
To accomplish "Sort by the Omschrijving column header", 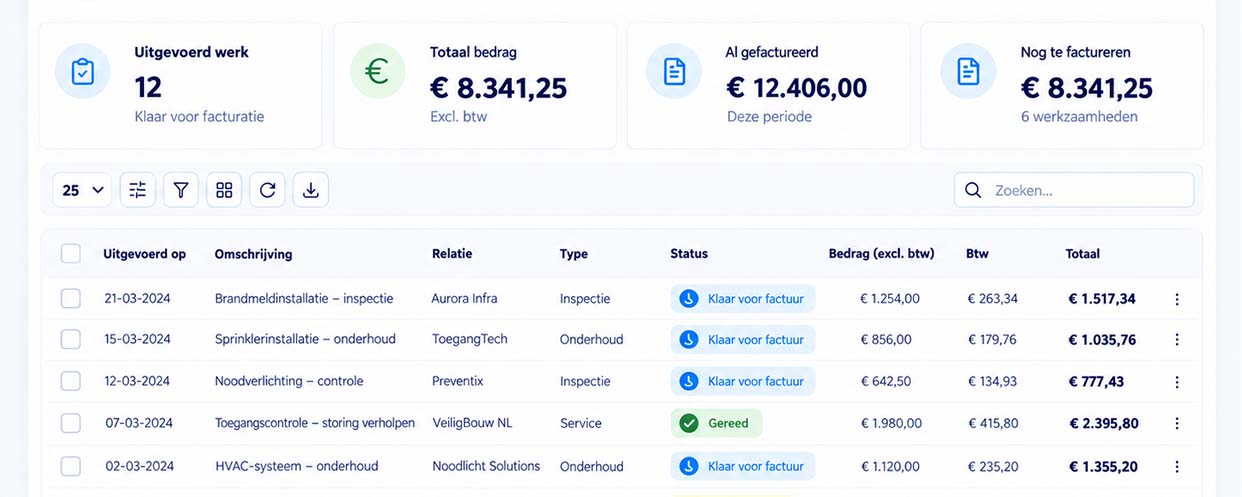I will coord(254,254).
